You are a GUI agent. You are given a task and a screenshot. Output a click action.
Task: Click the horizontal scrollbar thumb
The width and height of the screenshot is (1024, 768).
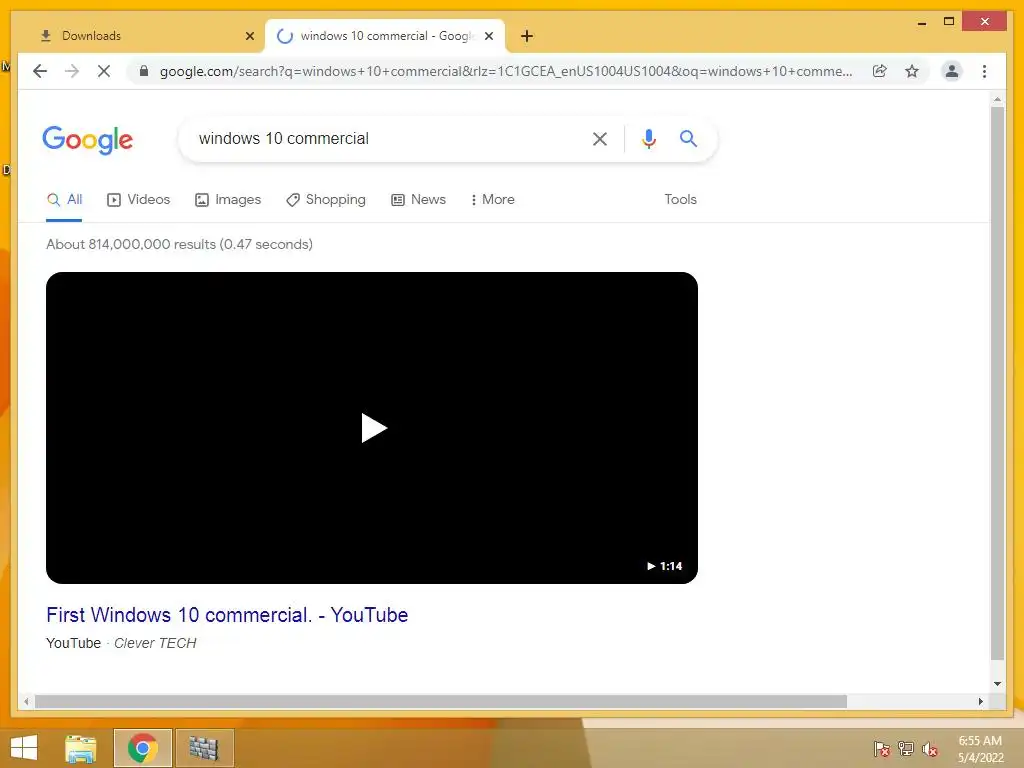441,701
